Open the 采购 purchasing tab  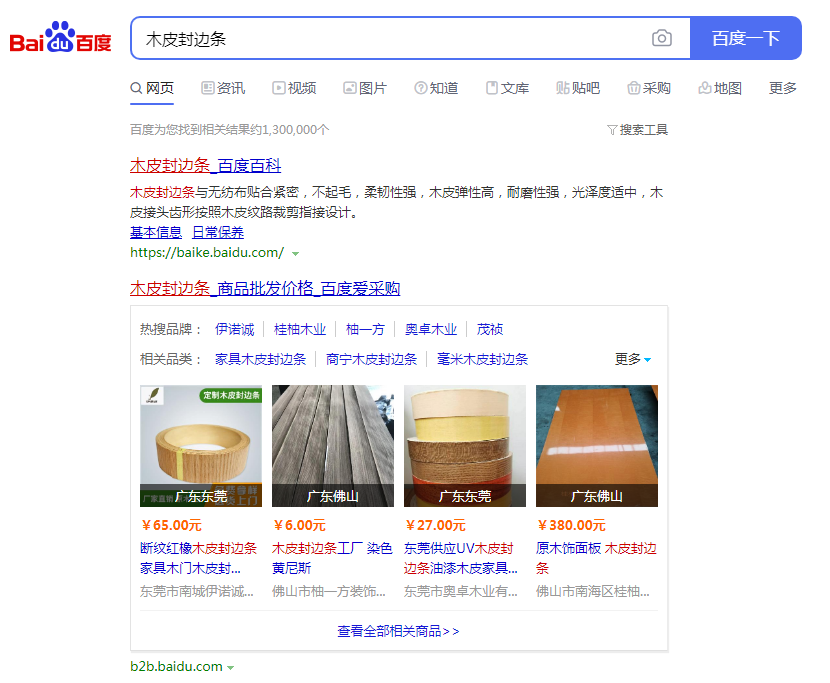tap(649, 88)
